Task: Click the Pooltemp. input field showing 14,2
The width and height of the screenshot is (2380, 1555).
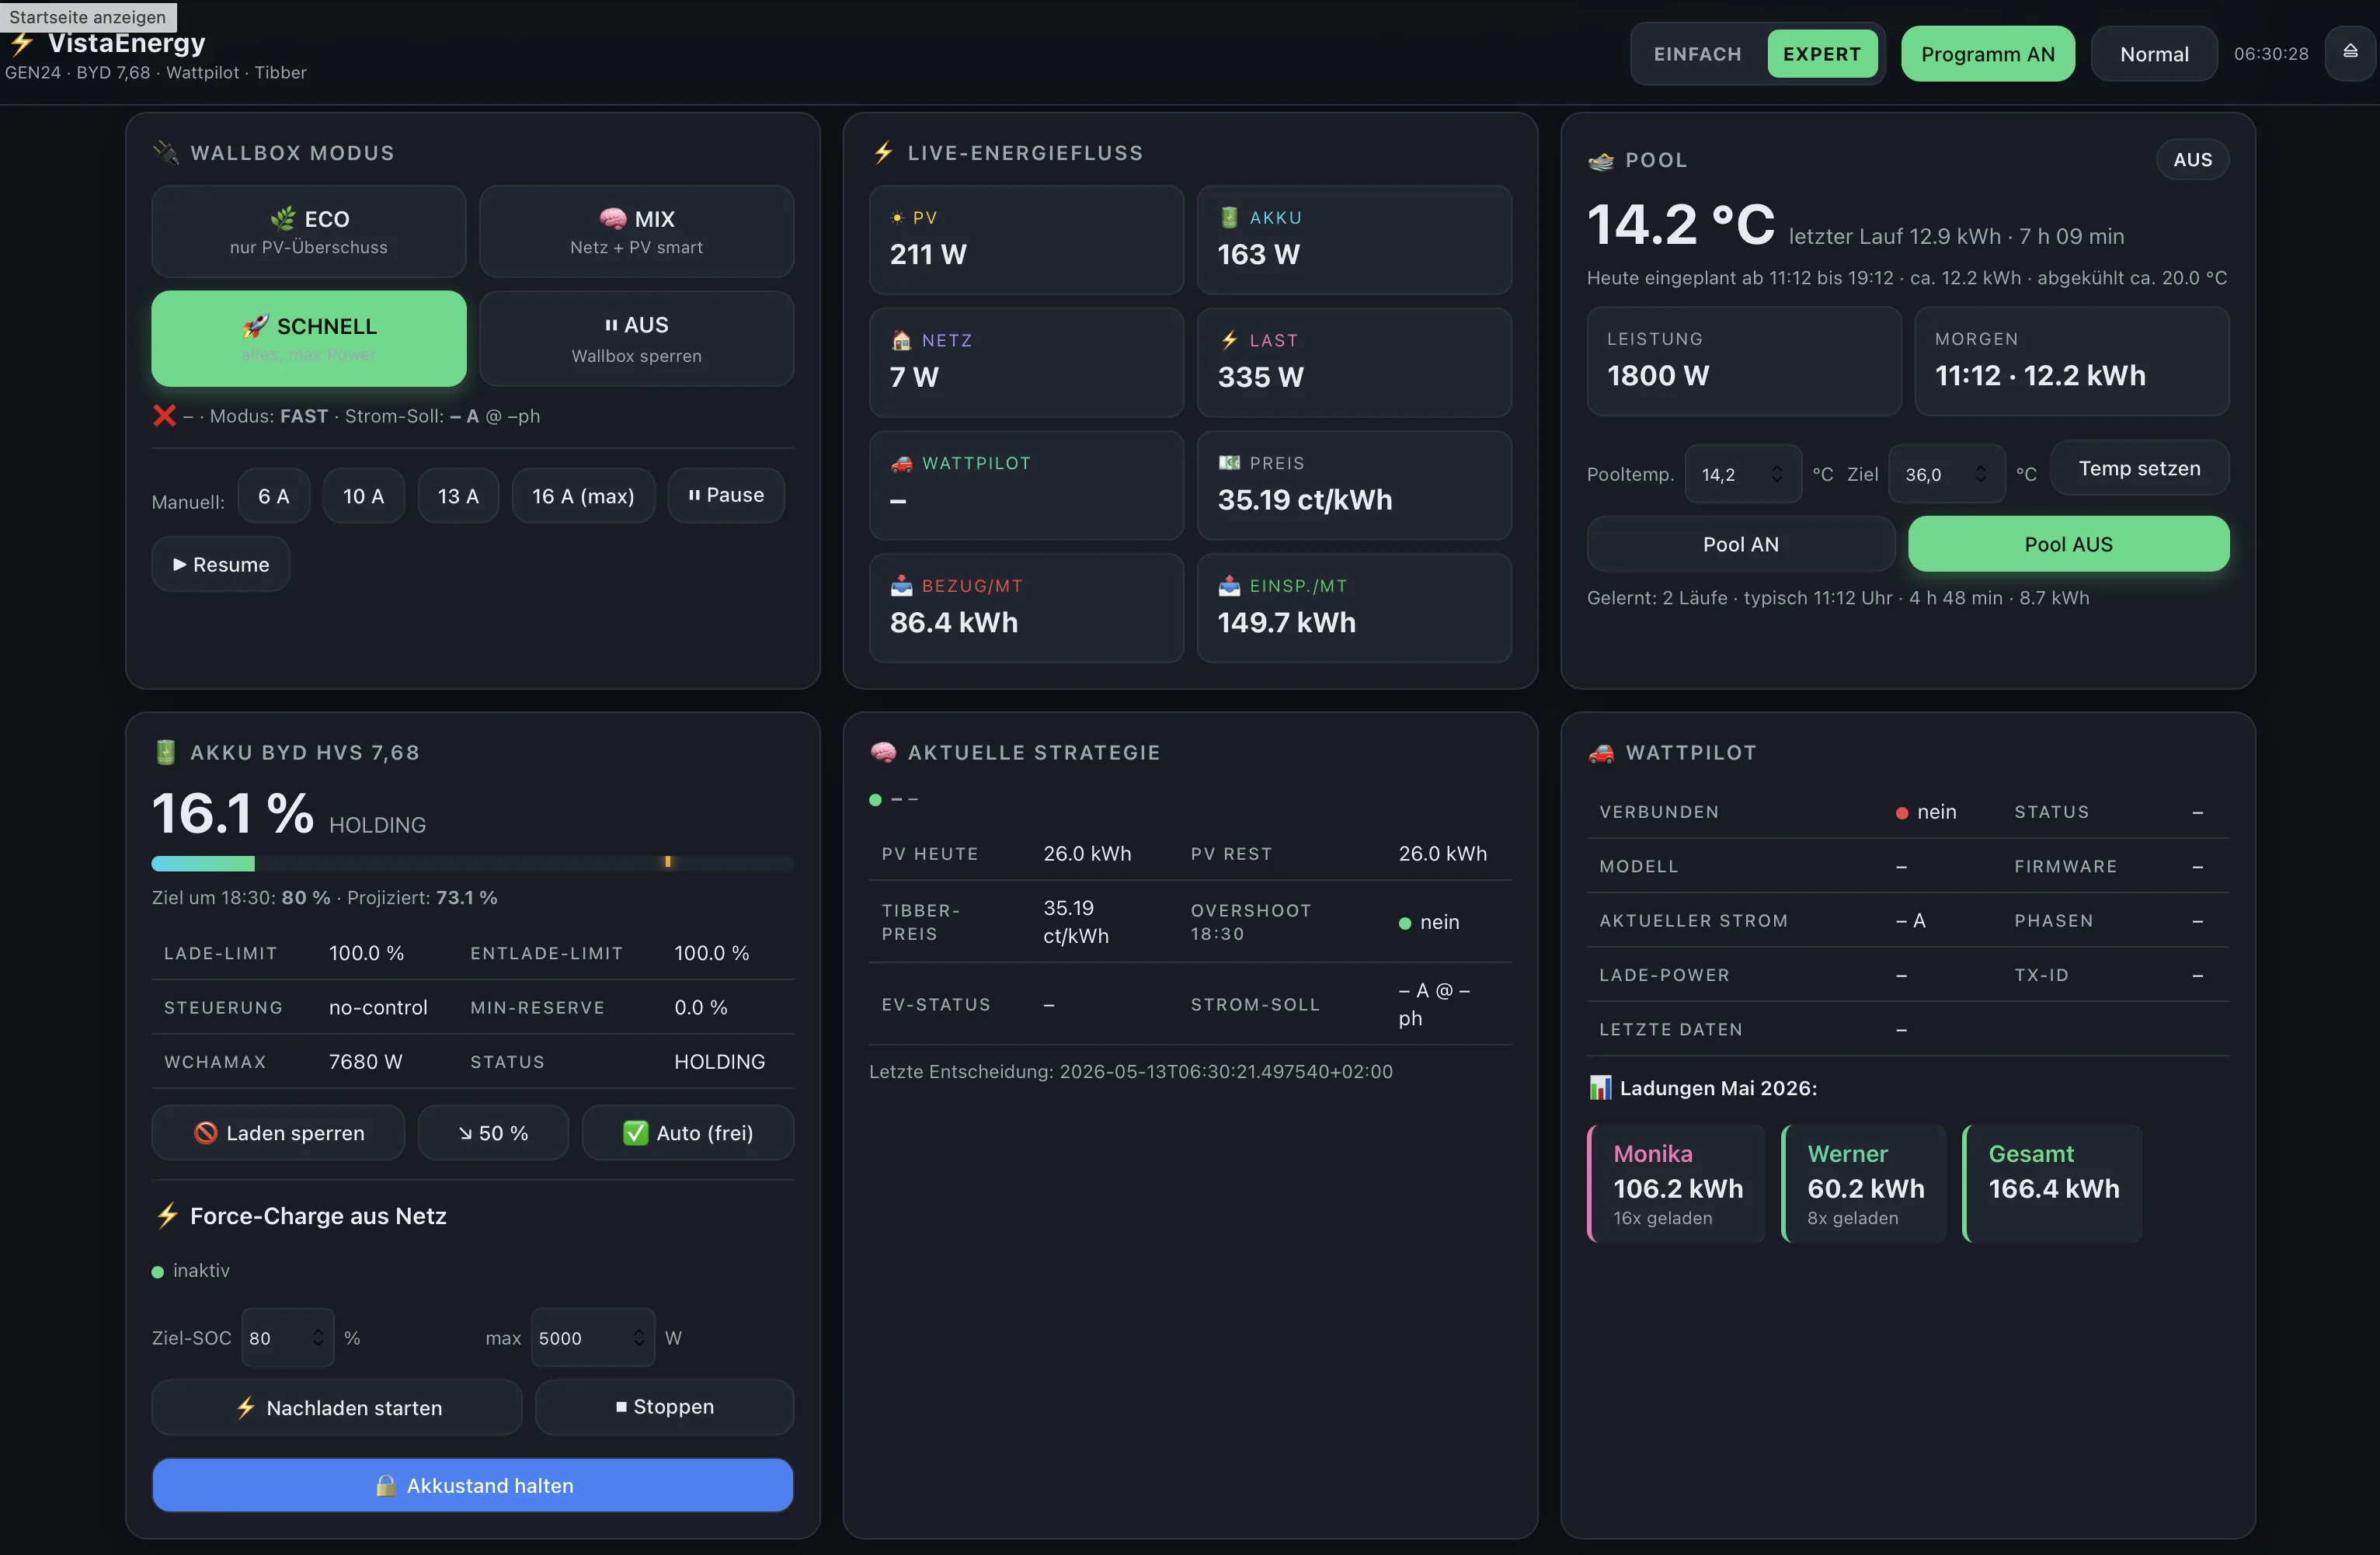Action: (1743, 474)
